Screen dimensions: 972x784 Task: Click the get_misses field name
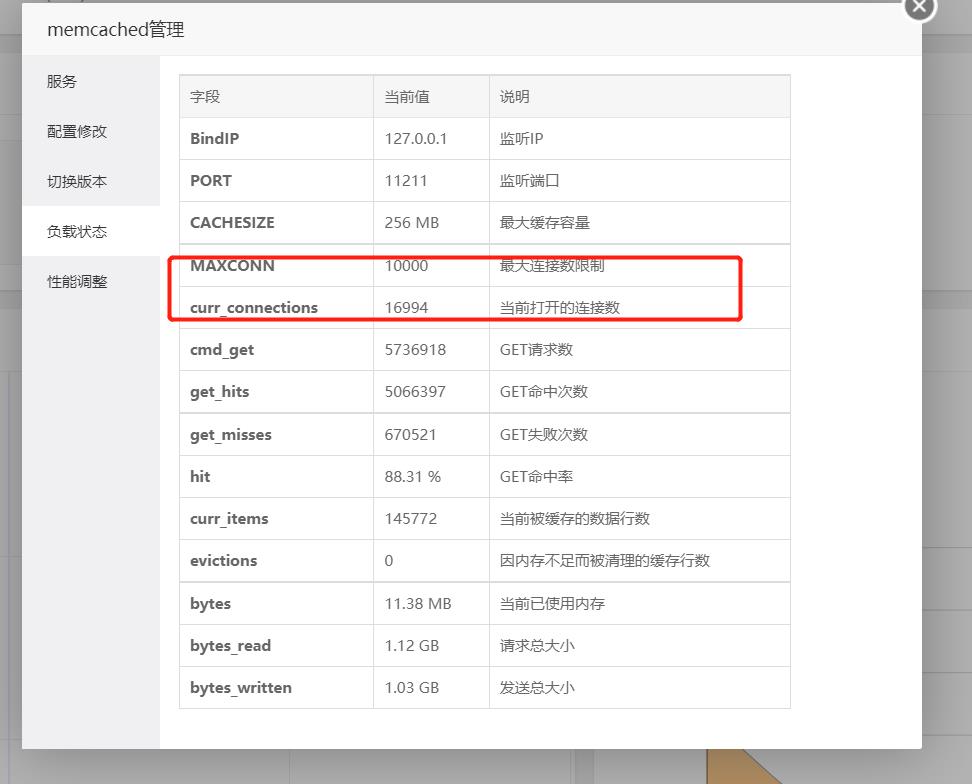click(x=231, y=434)
